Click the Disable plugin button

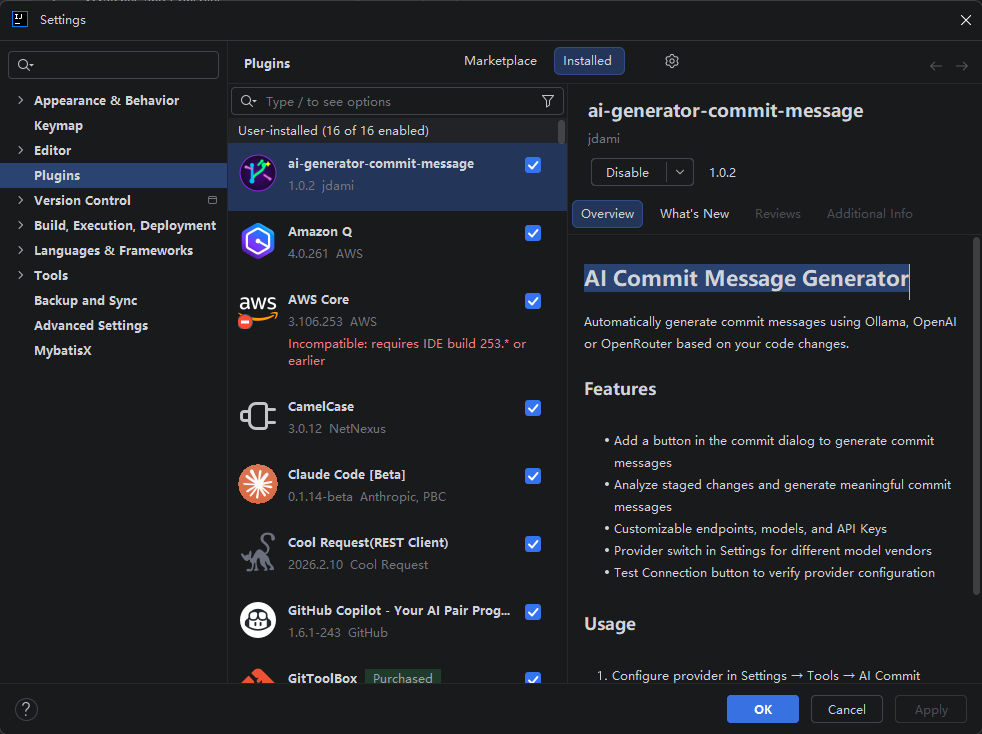pyautogui.click(x=628, y=172)
